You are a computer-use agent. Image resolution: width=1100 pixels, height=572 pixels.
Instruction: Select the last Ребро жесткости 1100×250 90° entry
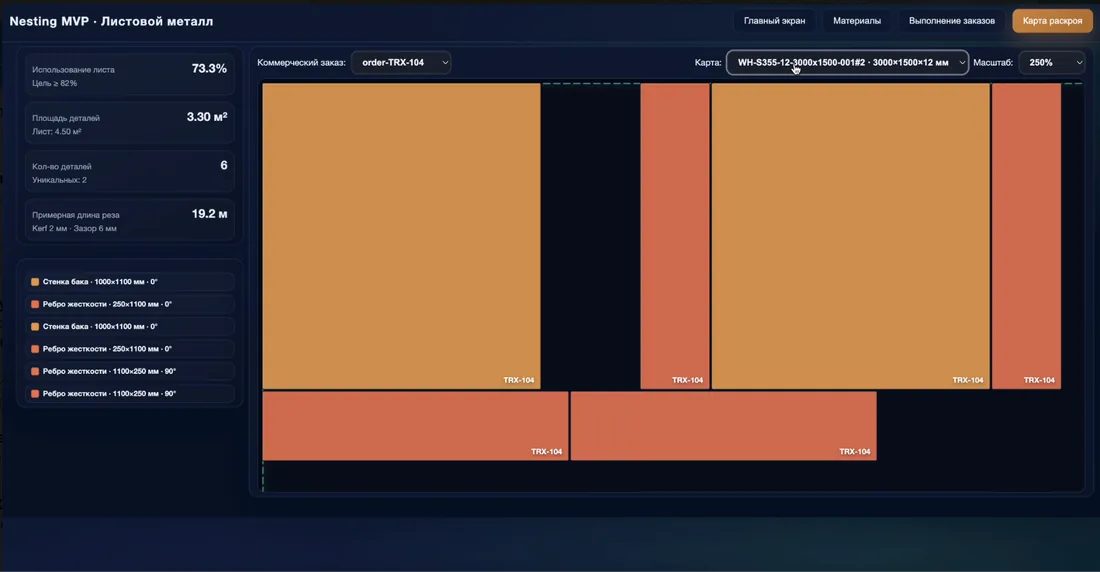[130, 394]
